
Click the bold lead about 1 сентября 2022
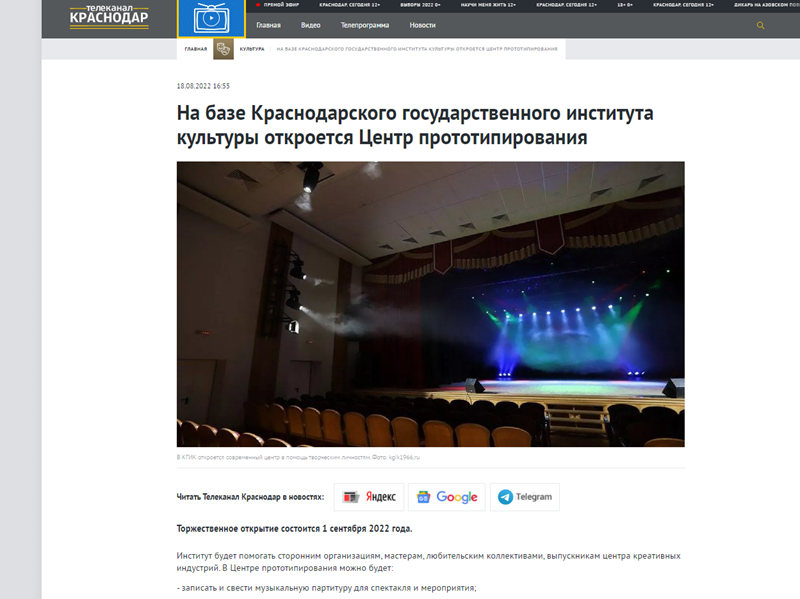coord(294,529)
